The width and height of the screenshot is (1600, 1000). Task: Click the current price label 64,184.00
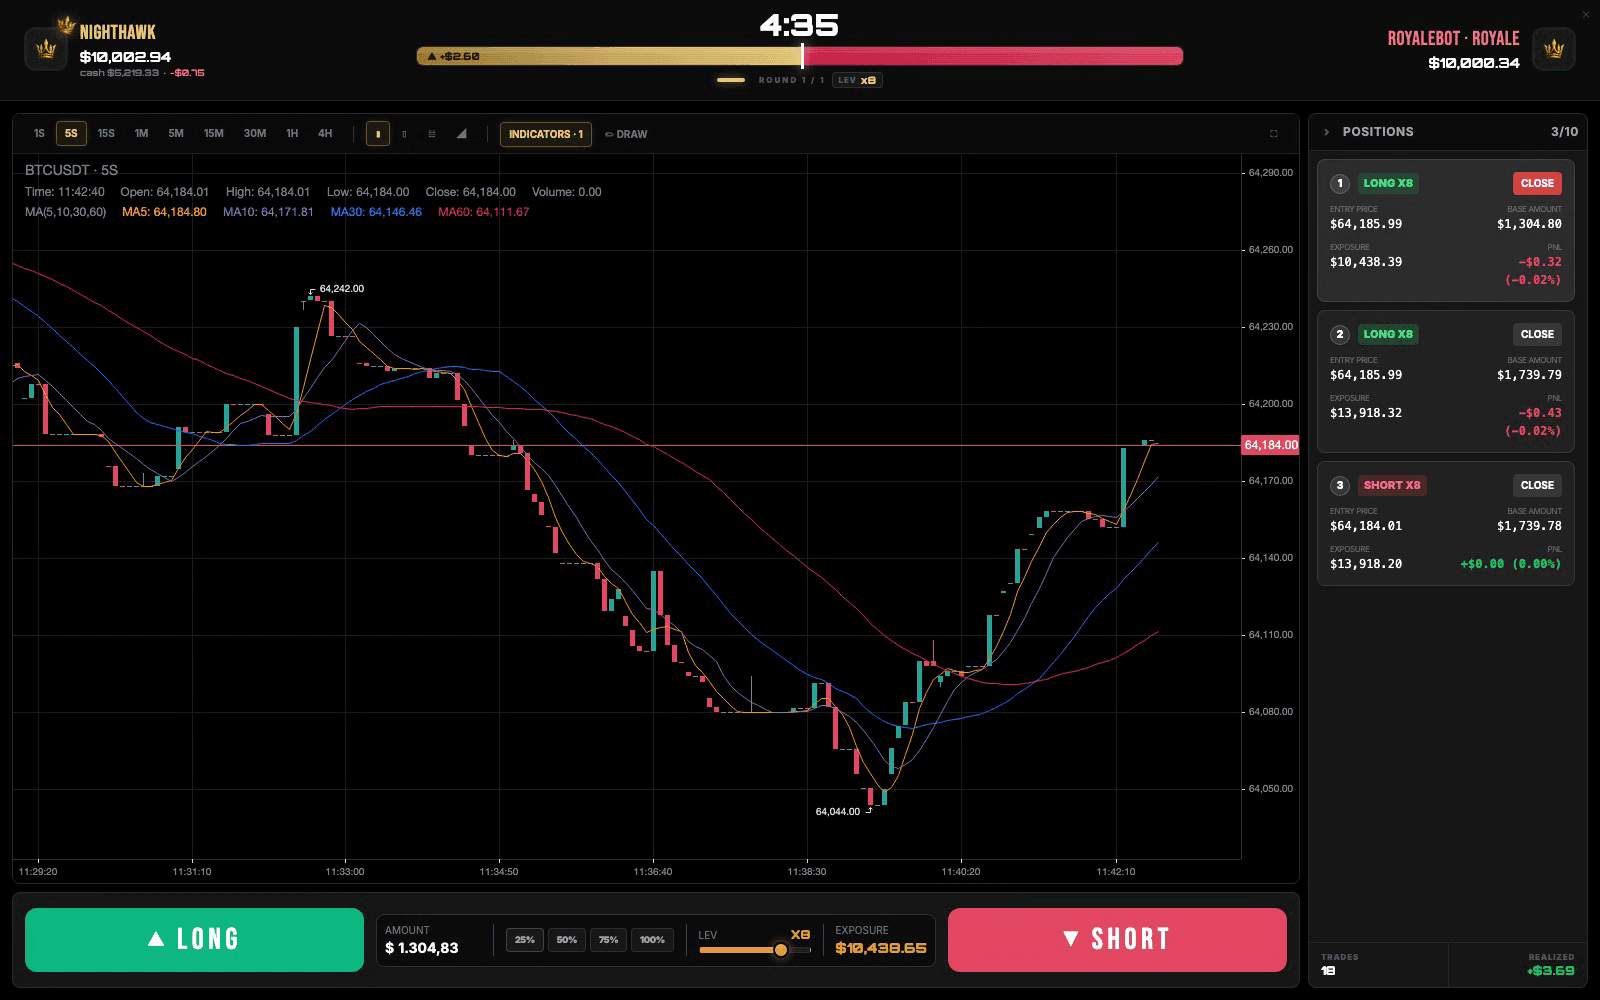click(x=1270, y=445)
